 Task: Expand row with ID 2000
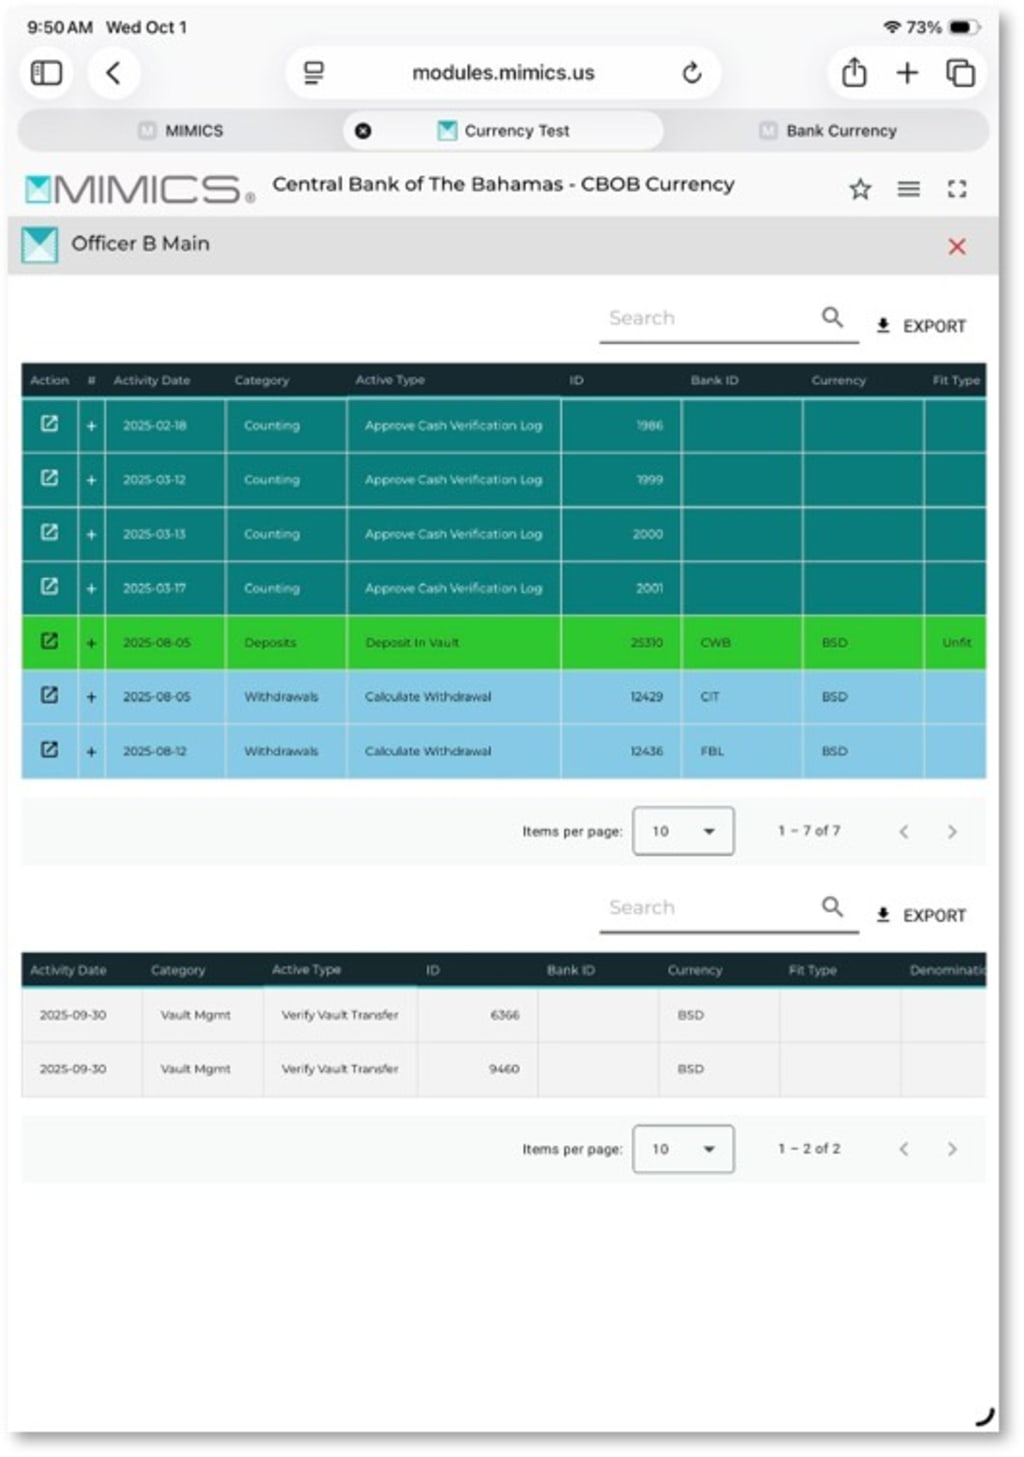(x=91, y=534)
